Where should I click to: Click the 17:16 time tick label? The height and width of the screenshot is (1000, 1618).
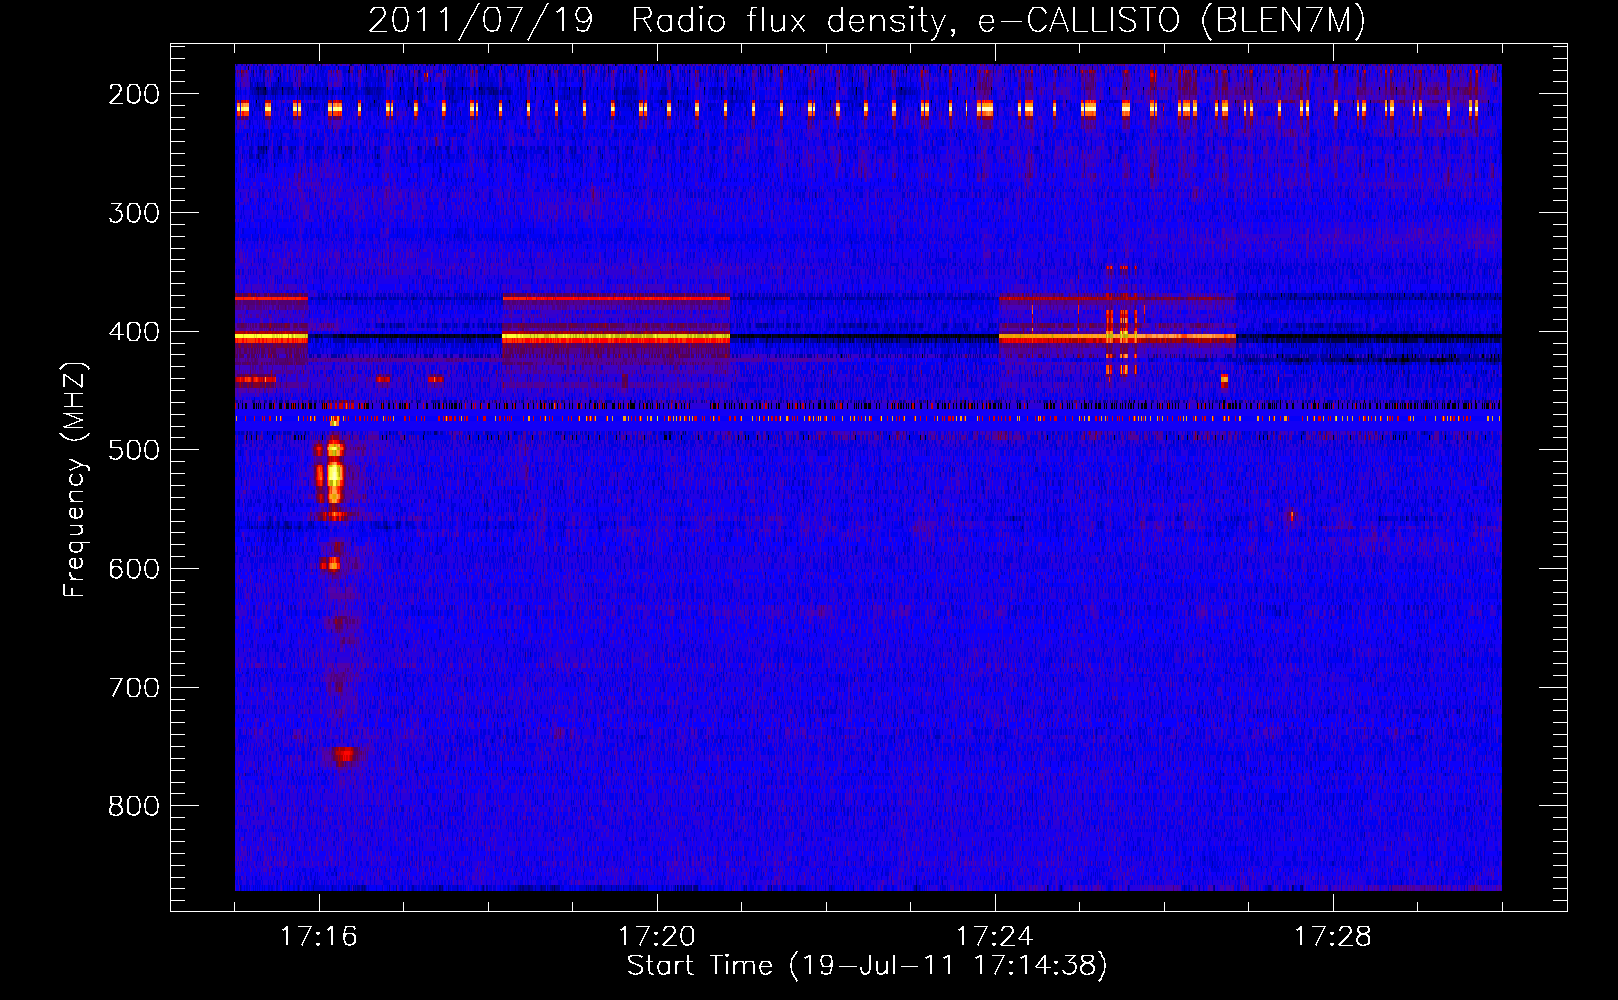click(x=319, y=937)
